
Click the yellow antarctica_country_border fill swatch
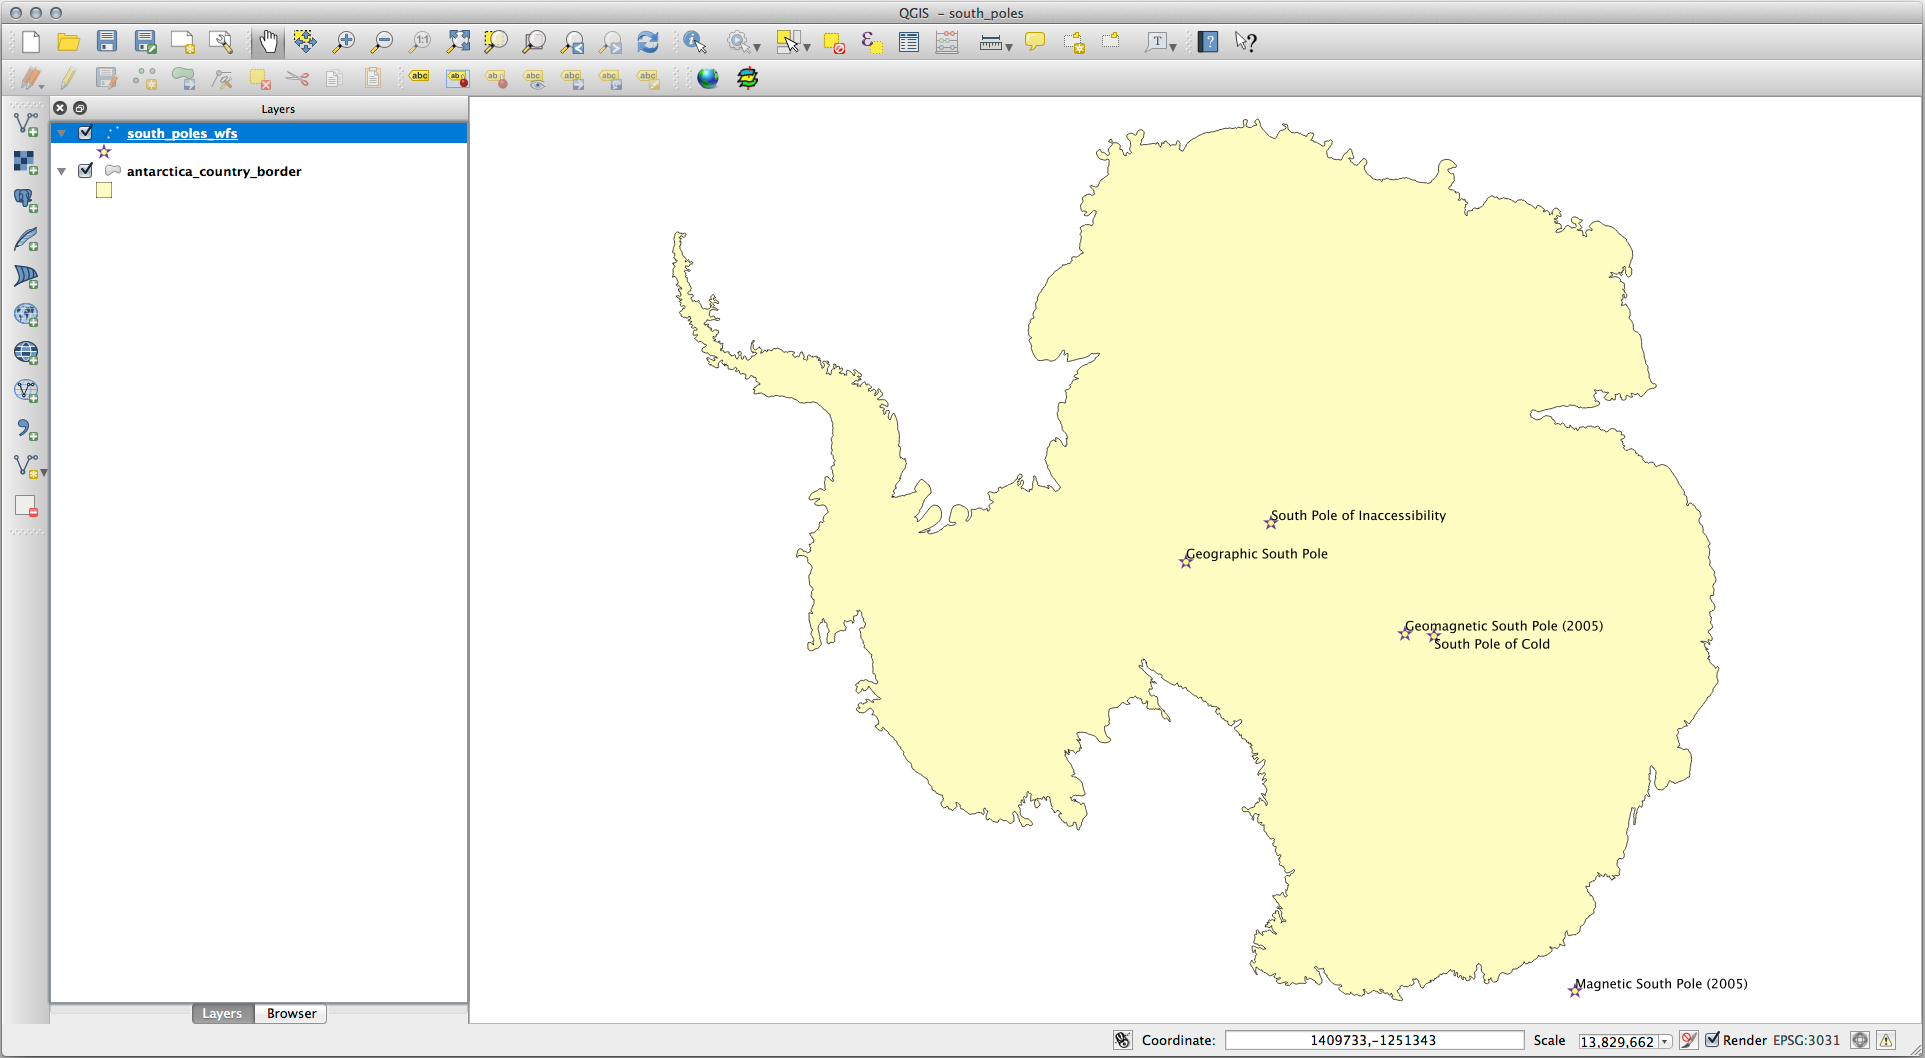(x=104, y=190)
